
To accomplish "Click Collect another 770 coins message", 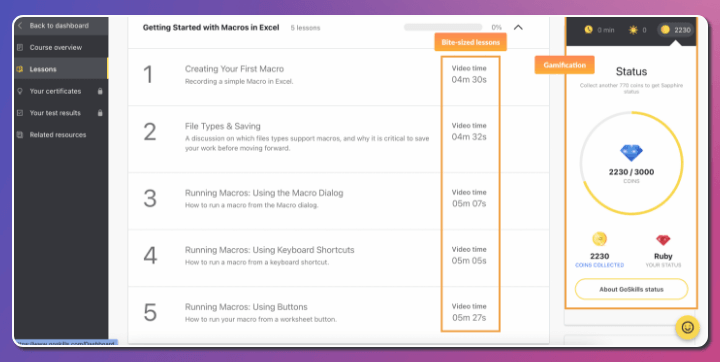I will (631, 88).
